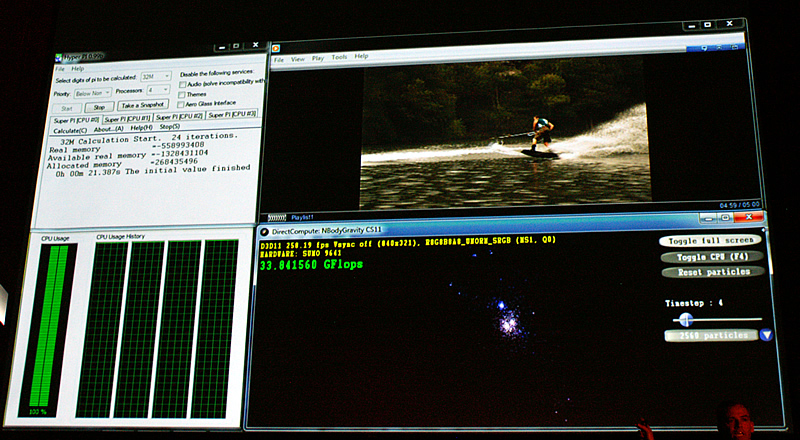800x440 pixels.
Task: Click the Hyper PI title bar app icon
Action: point(58,57)
